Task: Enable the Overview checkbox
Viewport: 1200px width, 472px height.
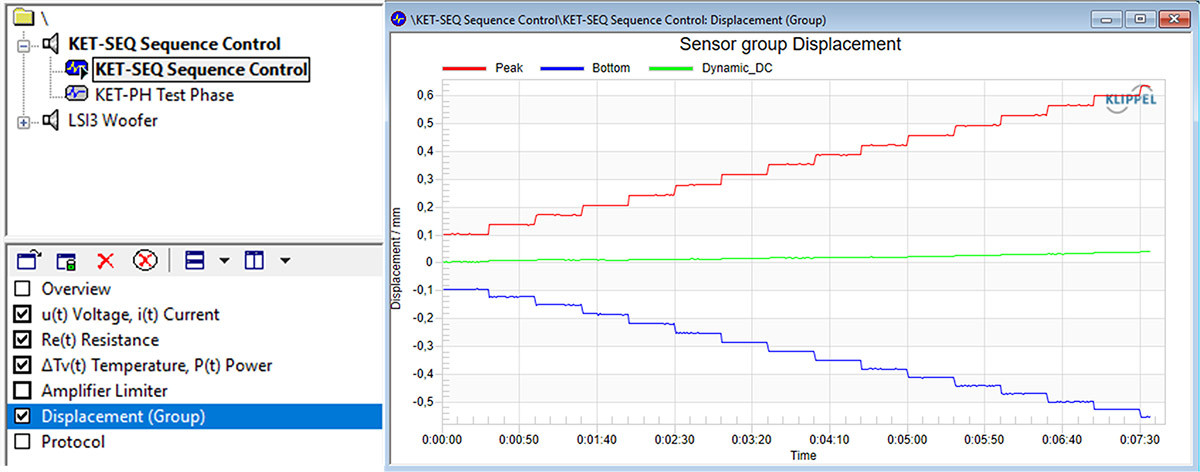Action: tap(22, 289)
